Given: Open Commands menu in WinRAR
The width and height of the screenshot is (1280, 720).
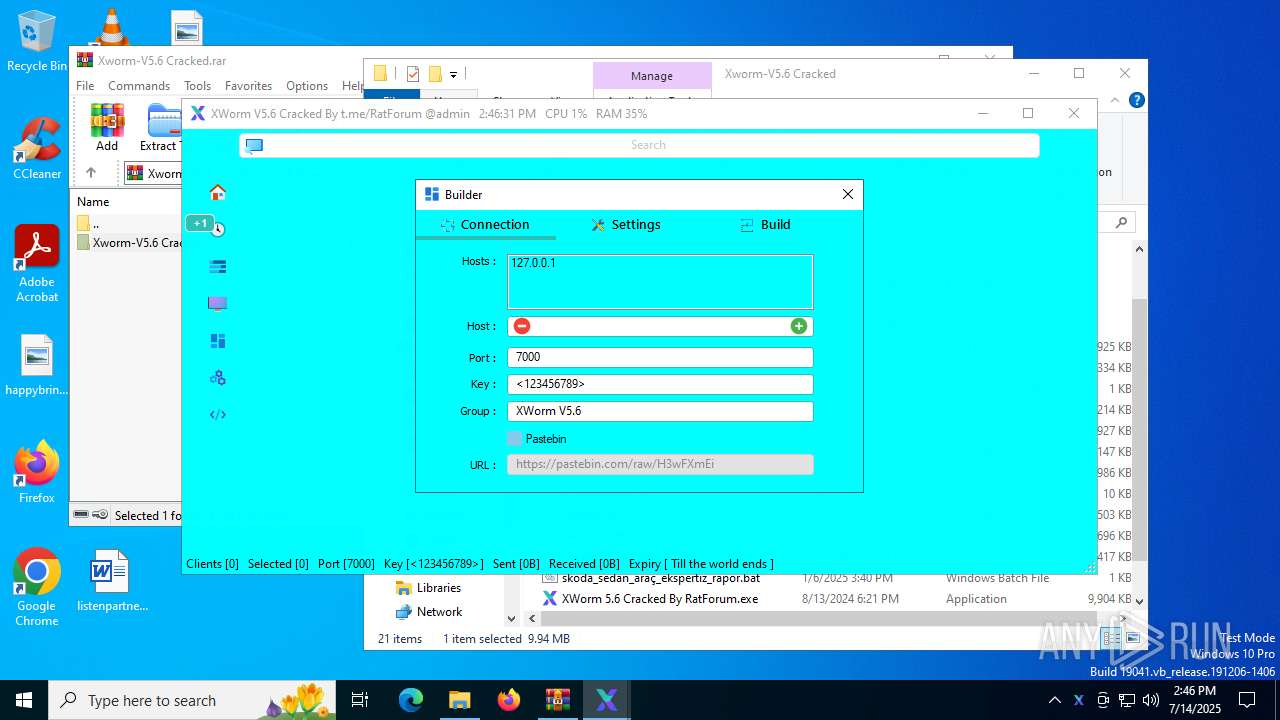Looking at the screenshot, I should (139, 86).
